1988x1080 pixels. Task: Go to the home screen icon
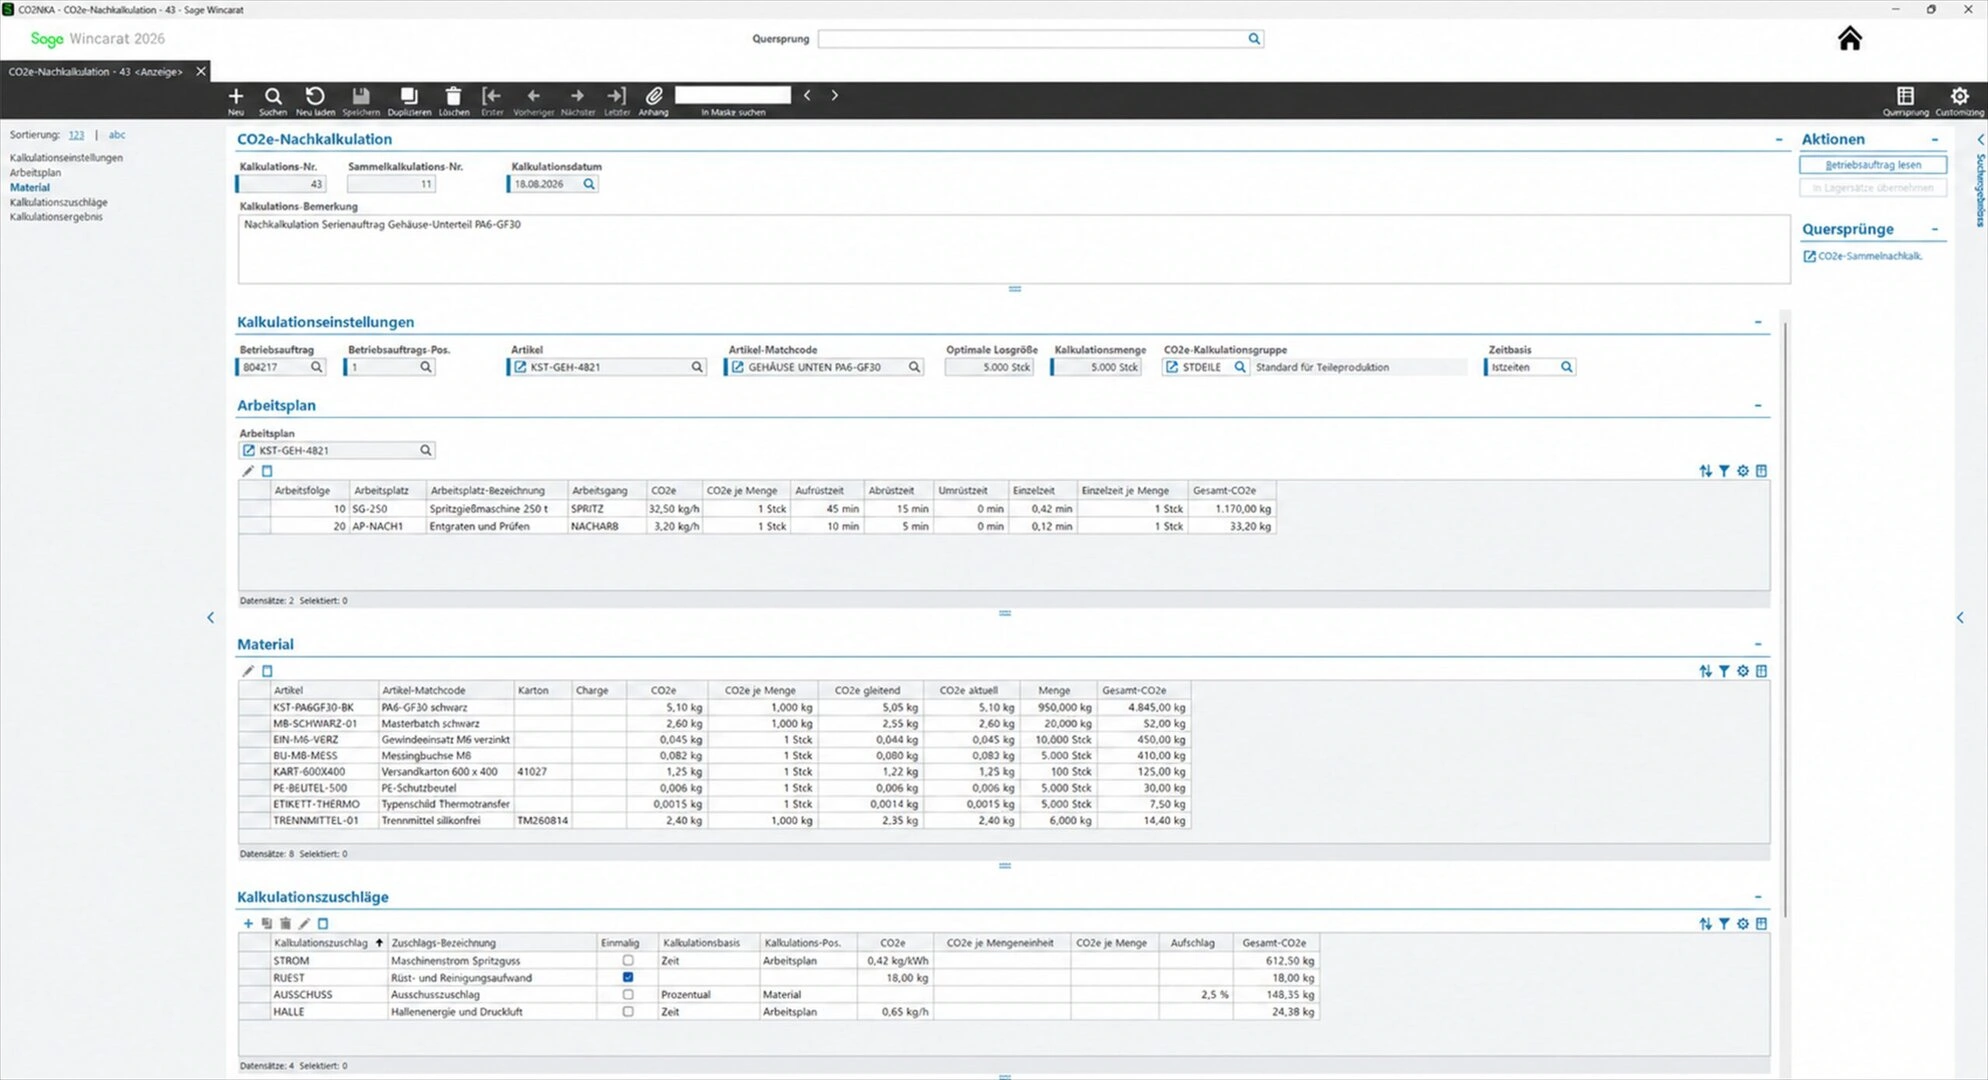click(x=1850, y=39)
